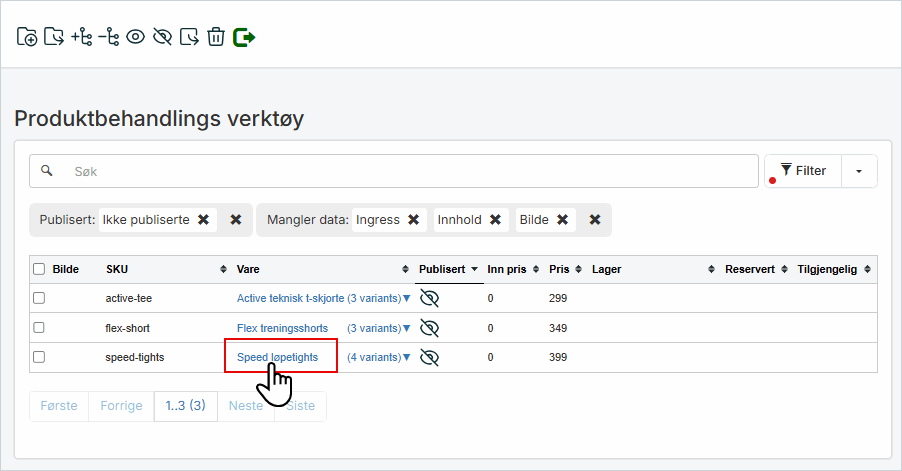This screenshot has height=471, width=902.
Task: Click the add-to-folder icon with plus
Action: (27, 37)
